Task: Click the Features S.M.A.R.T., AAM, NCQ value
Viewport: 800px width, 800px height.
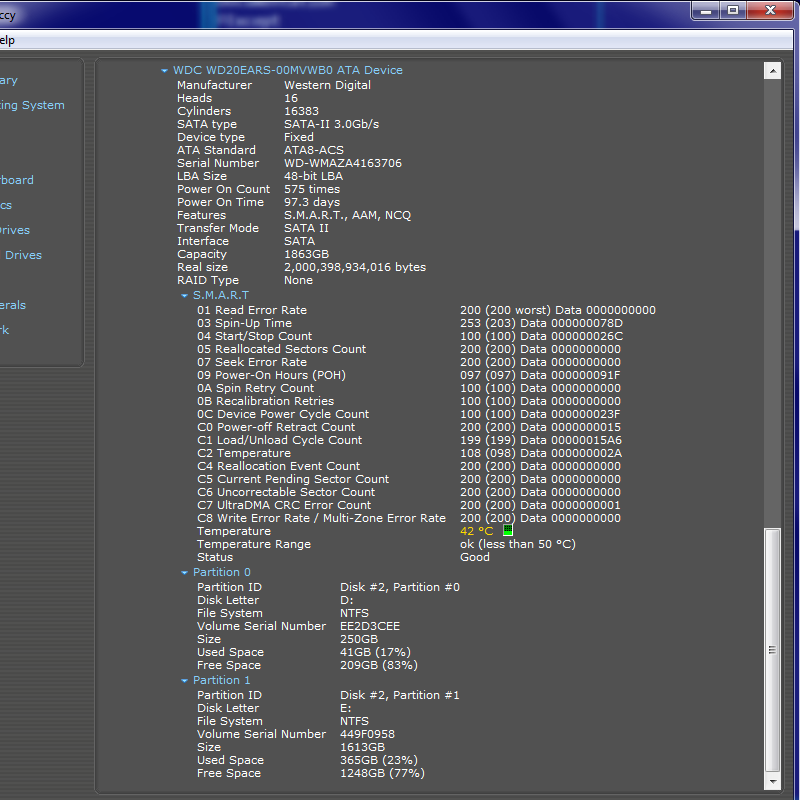Action: pos(347,215)
